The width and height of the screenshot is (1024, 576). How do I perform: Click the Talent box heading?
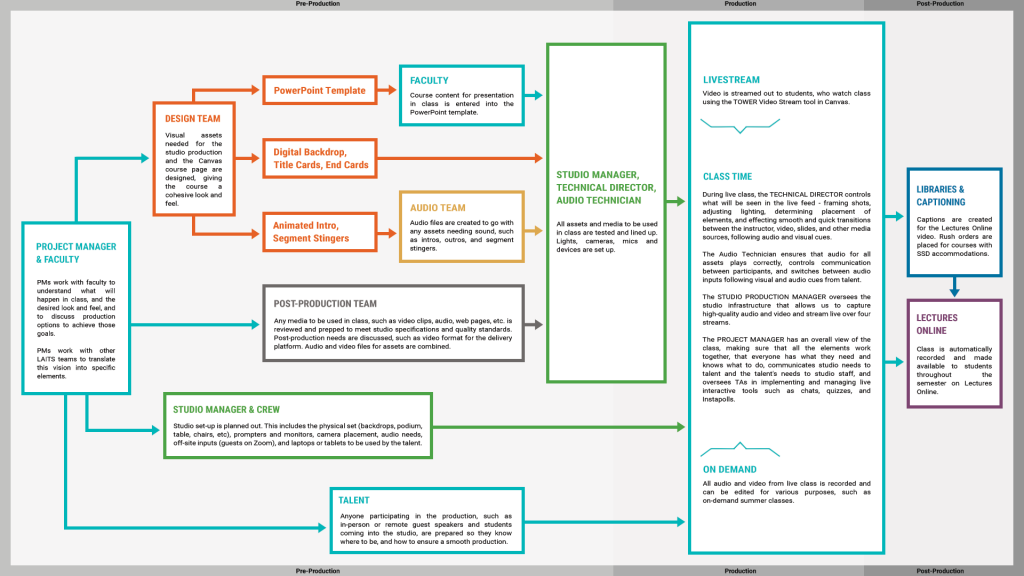click(x=355, y=500)
